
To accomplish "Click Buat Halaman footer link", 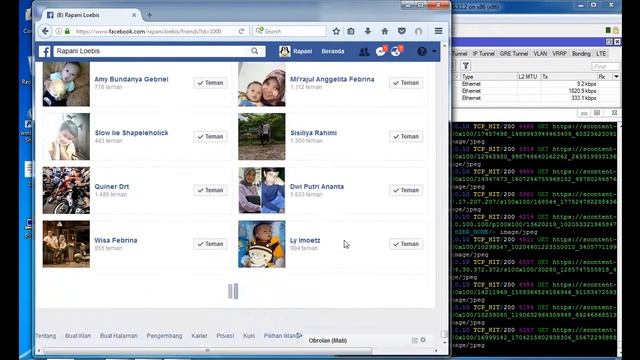I will 118,336.
